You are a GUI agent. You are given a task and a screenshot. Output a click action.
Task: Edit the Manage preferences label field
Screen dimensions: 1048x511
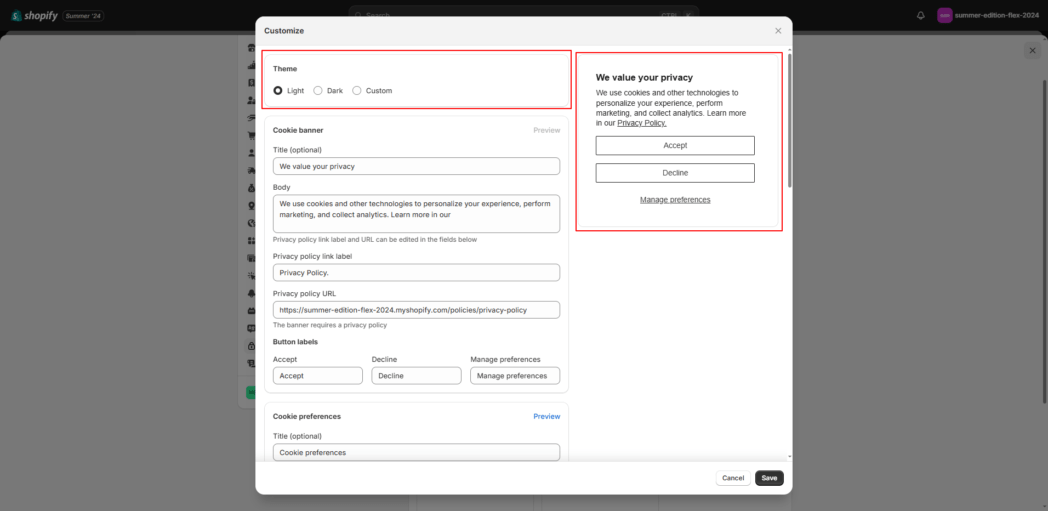515,375
